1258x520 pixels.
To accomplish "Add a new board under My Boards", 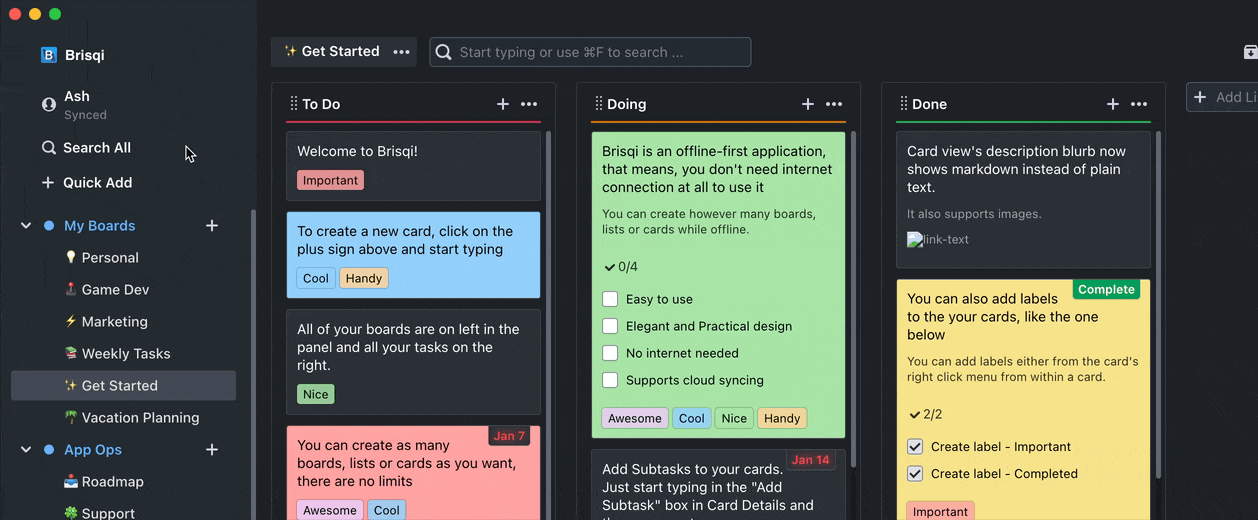I will coord(212,226).
